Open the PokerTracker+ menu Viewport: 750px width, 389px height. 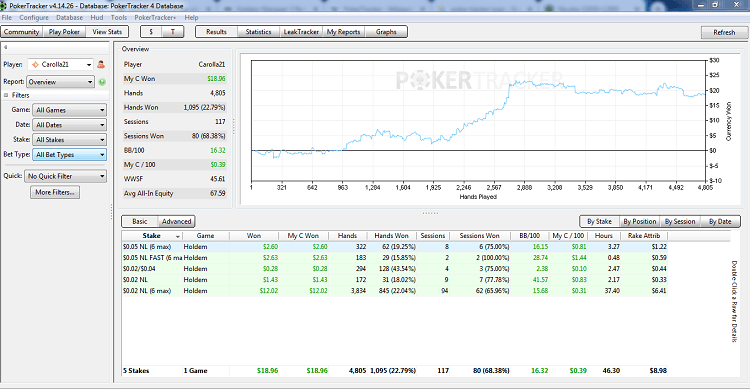pos(155,18)
